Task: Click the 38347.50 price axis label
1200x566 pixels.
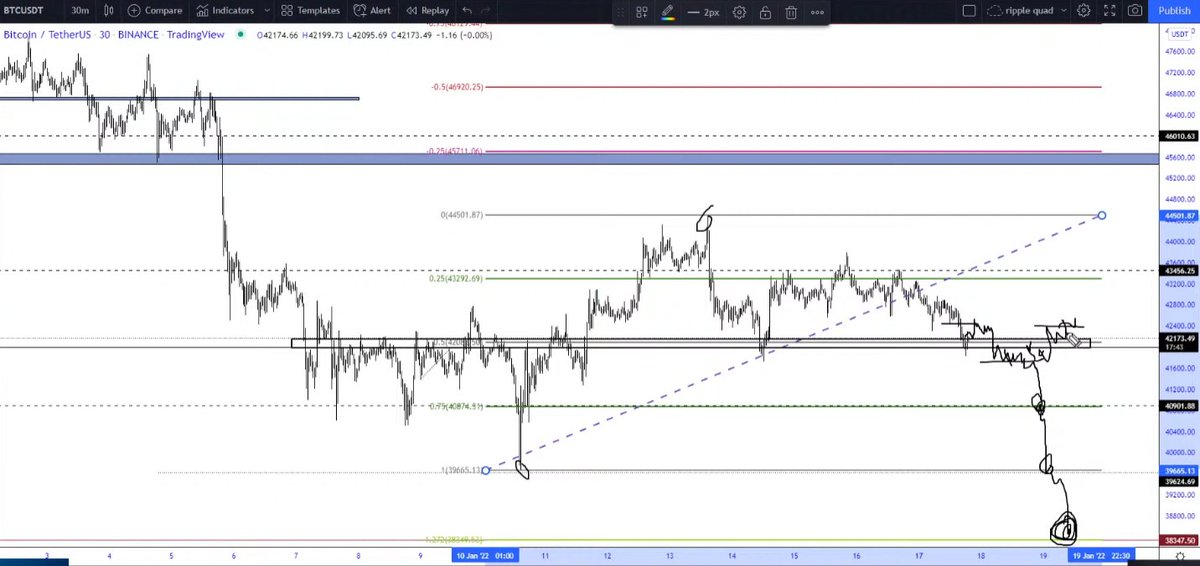Action: pos(1177,540)
